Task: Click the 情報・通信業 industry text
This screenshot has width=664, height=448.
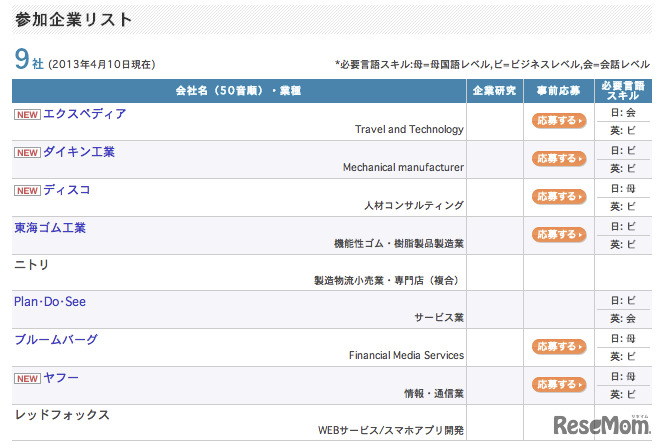Action: pyautogui.click(x=434, y=393)
